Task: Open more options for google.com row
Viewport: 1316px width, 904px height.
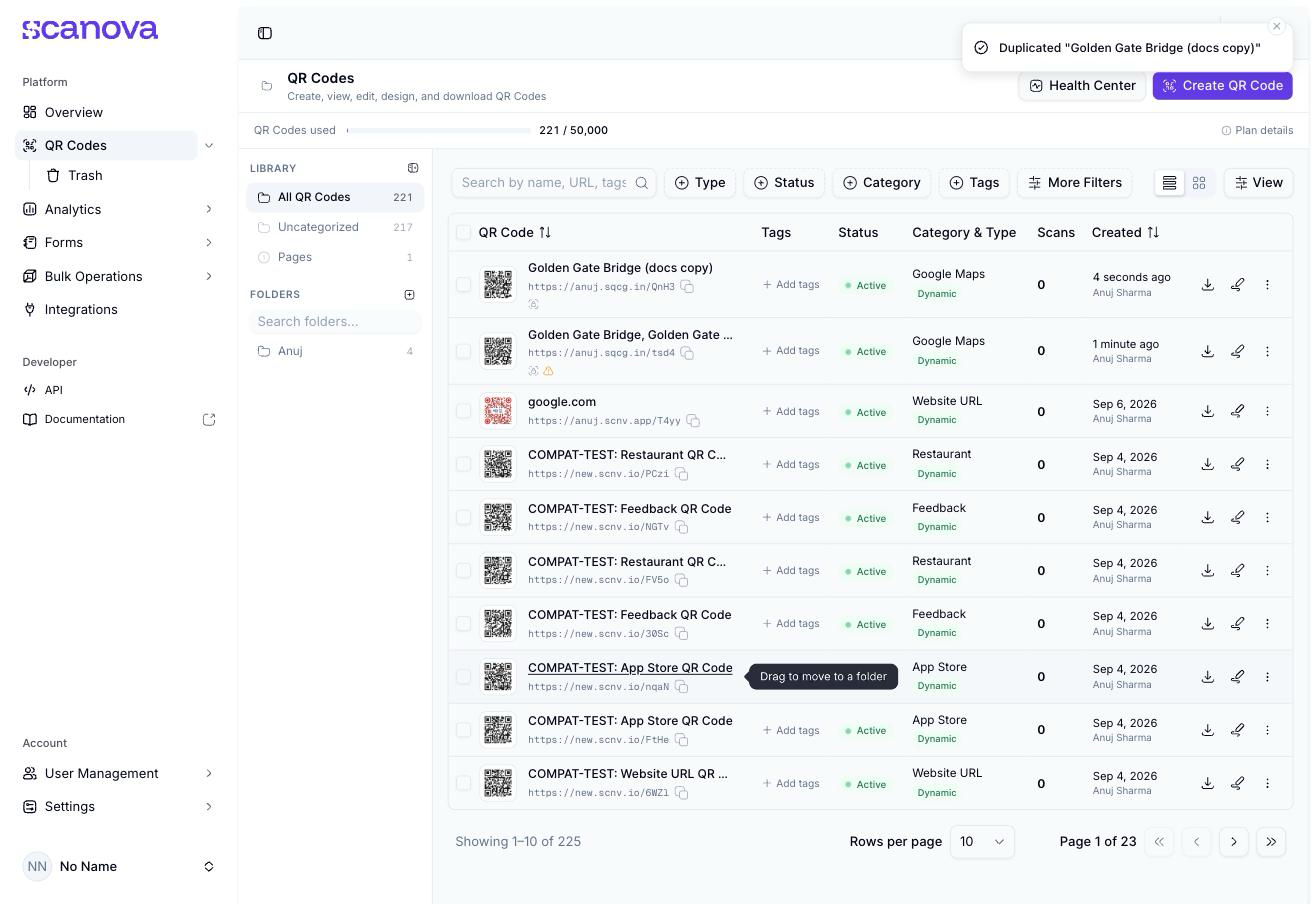Action: point(1267,411)
